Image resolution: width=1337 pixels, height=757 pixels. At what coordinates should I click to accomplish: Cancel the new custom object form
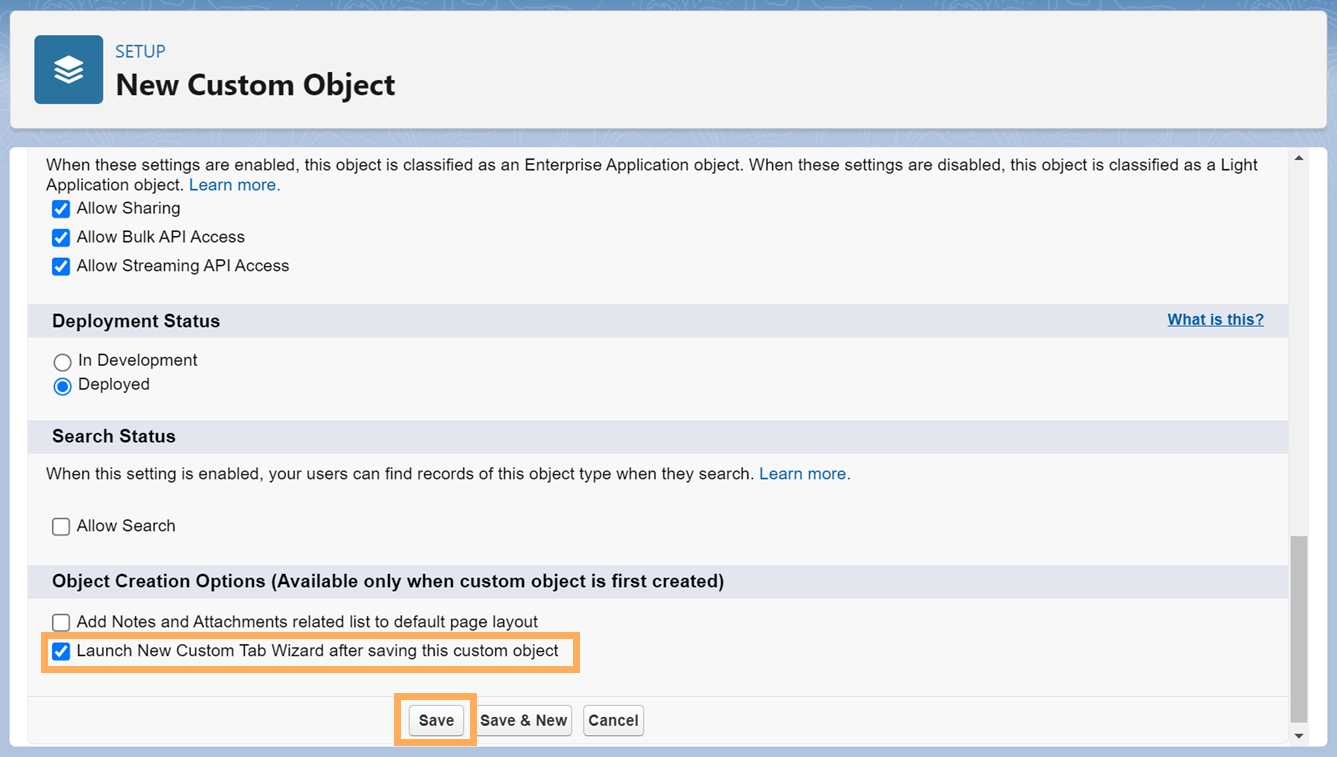tap(613, 721)
